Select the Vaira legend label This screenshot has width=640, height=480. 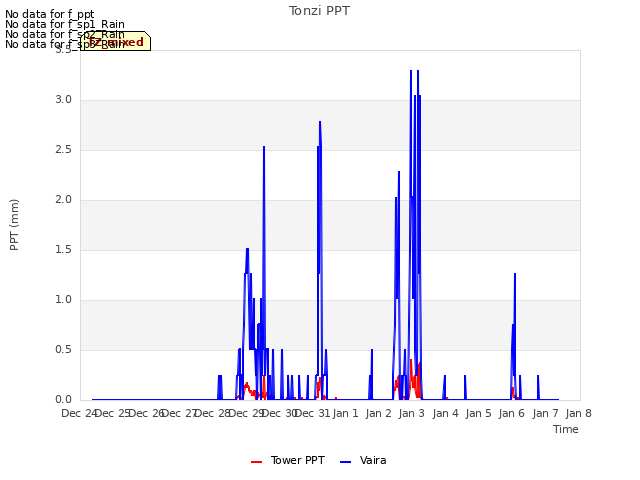[x=373, y=460]
